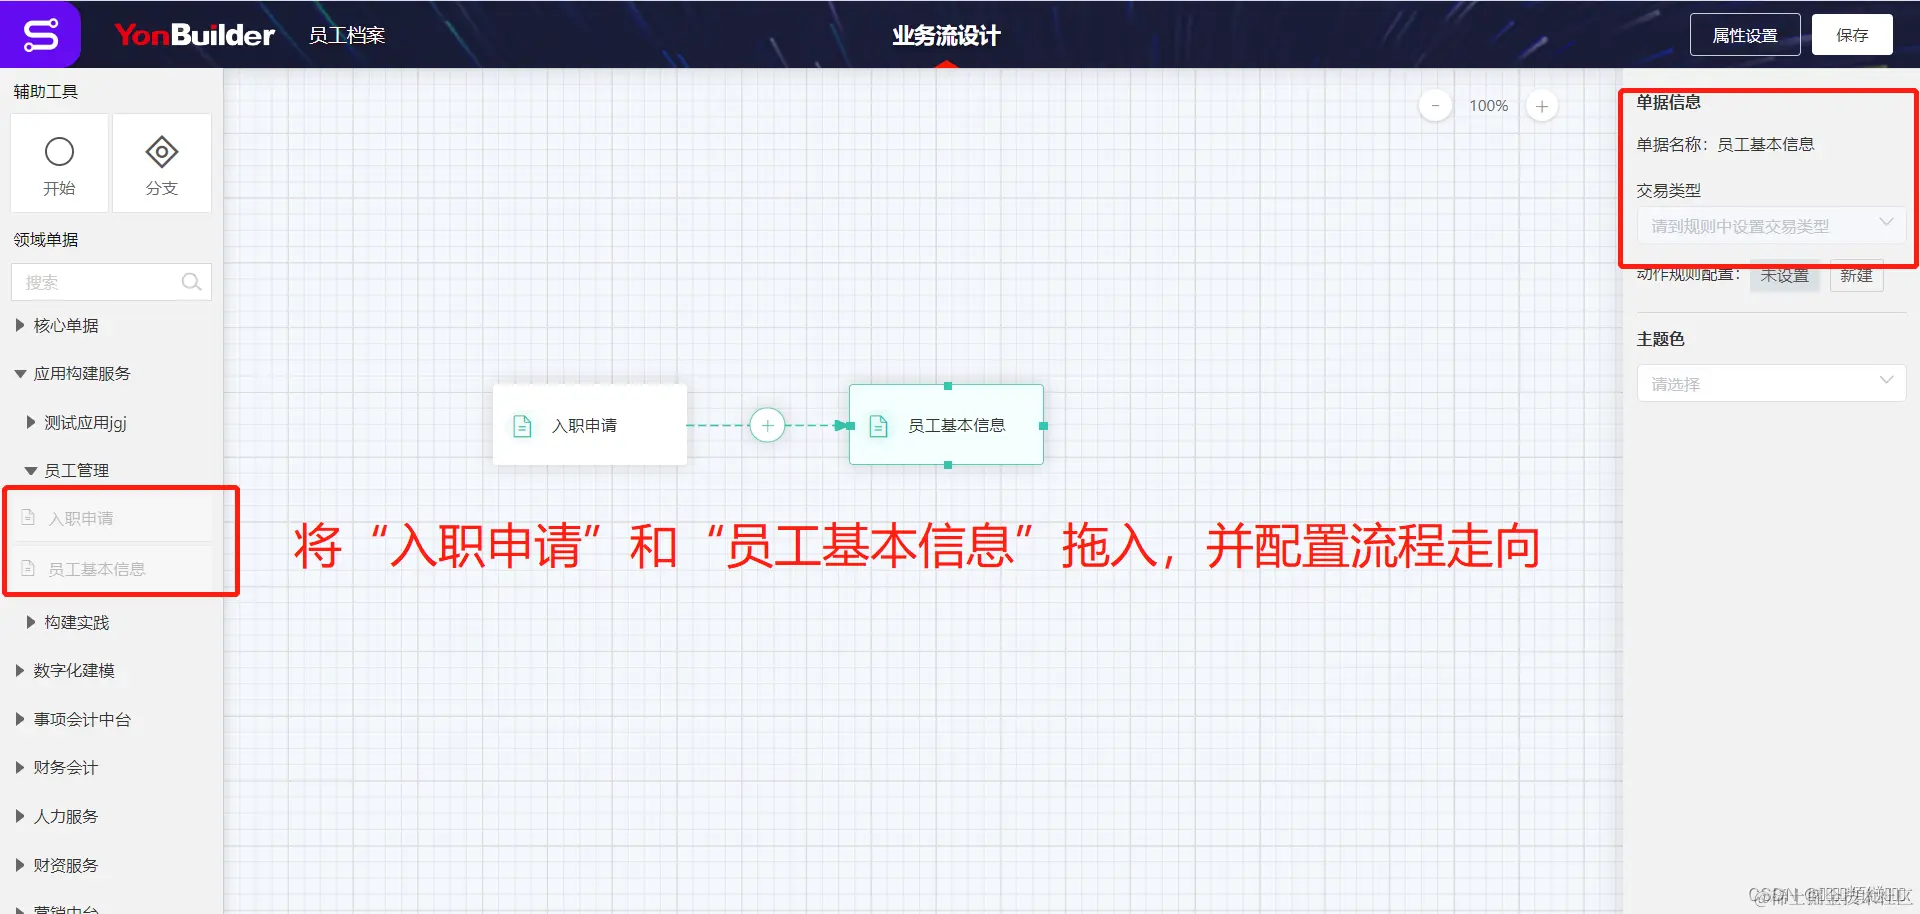The image size is (1920, 914).
Task: Click 领域单据 section heading
Action: 45,240
